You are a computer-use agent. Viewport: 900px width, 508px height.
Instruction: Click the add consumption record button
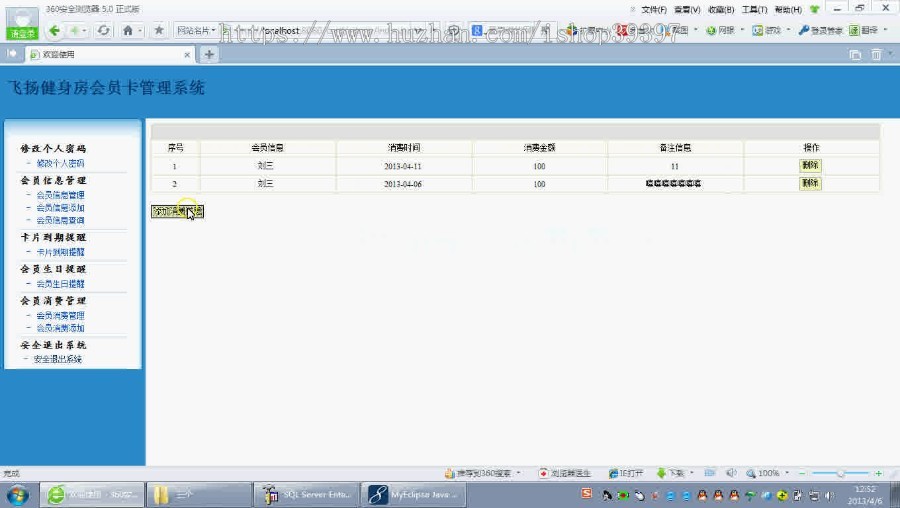click(177, 212)
